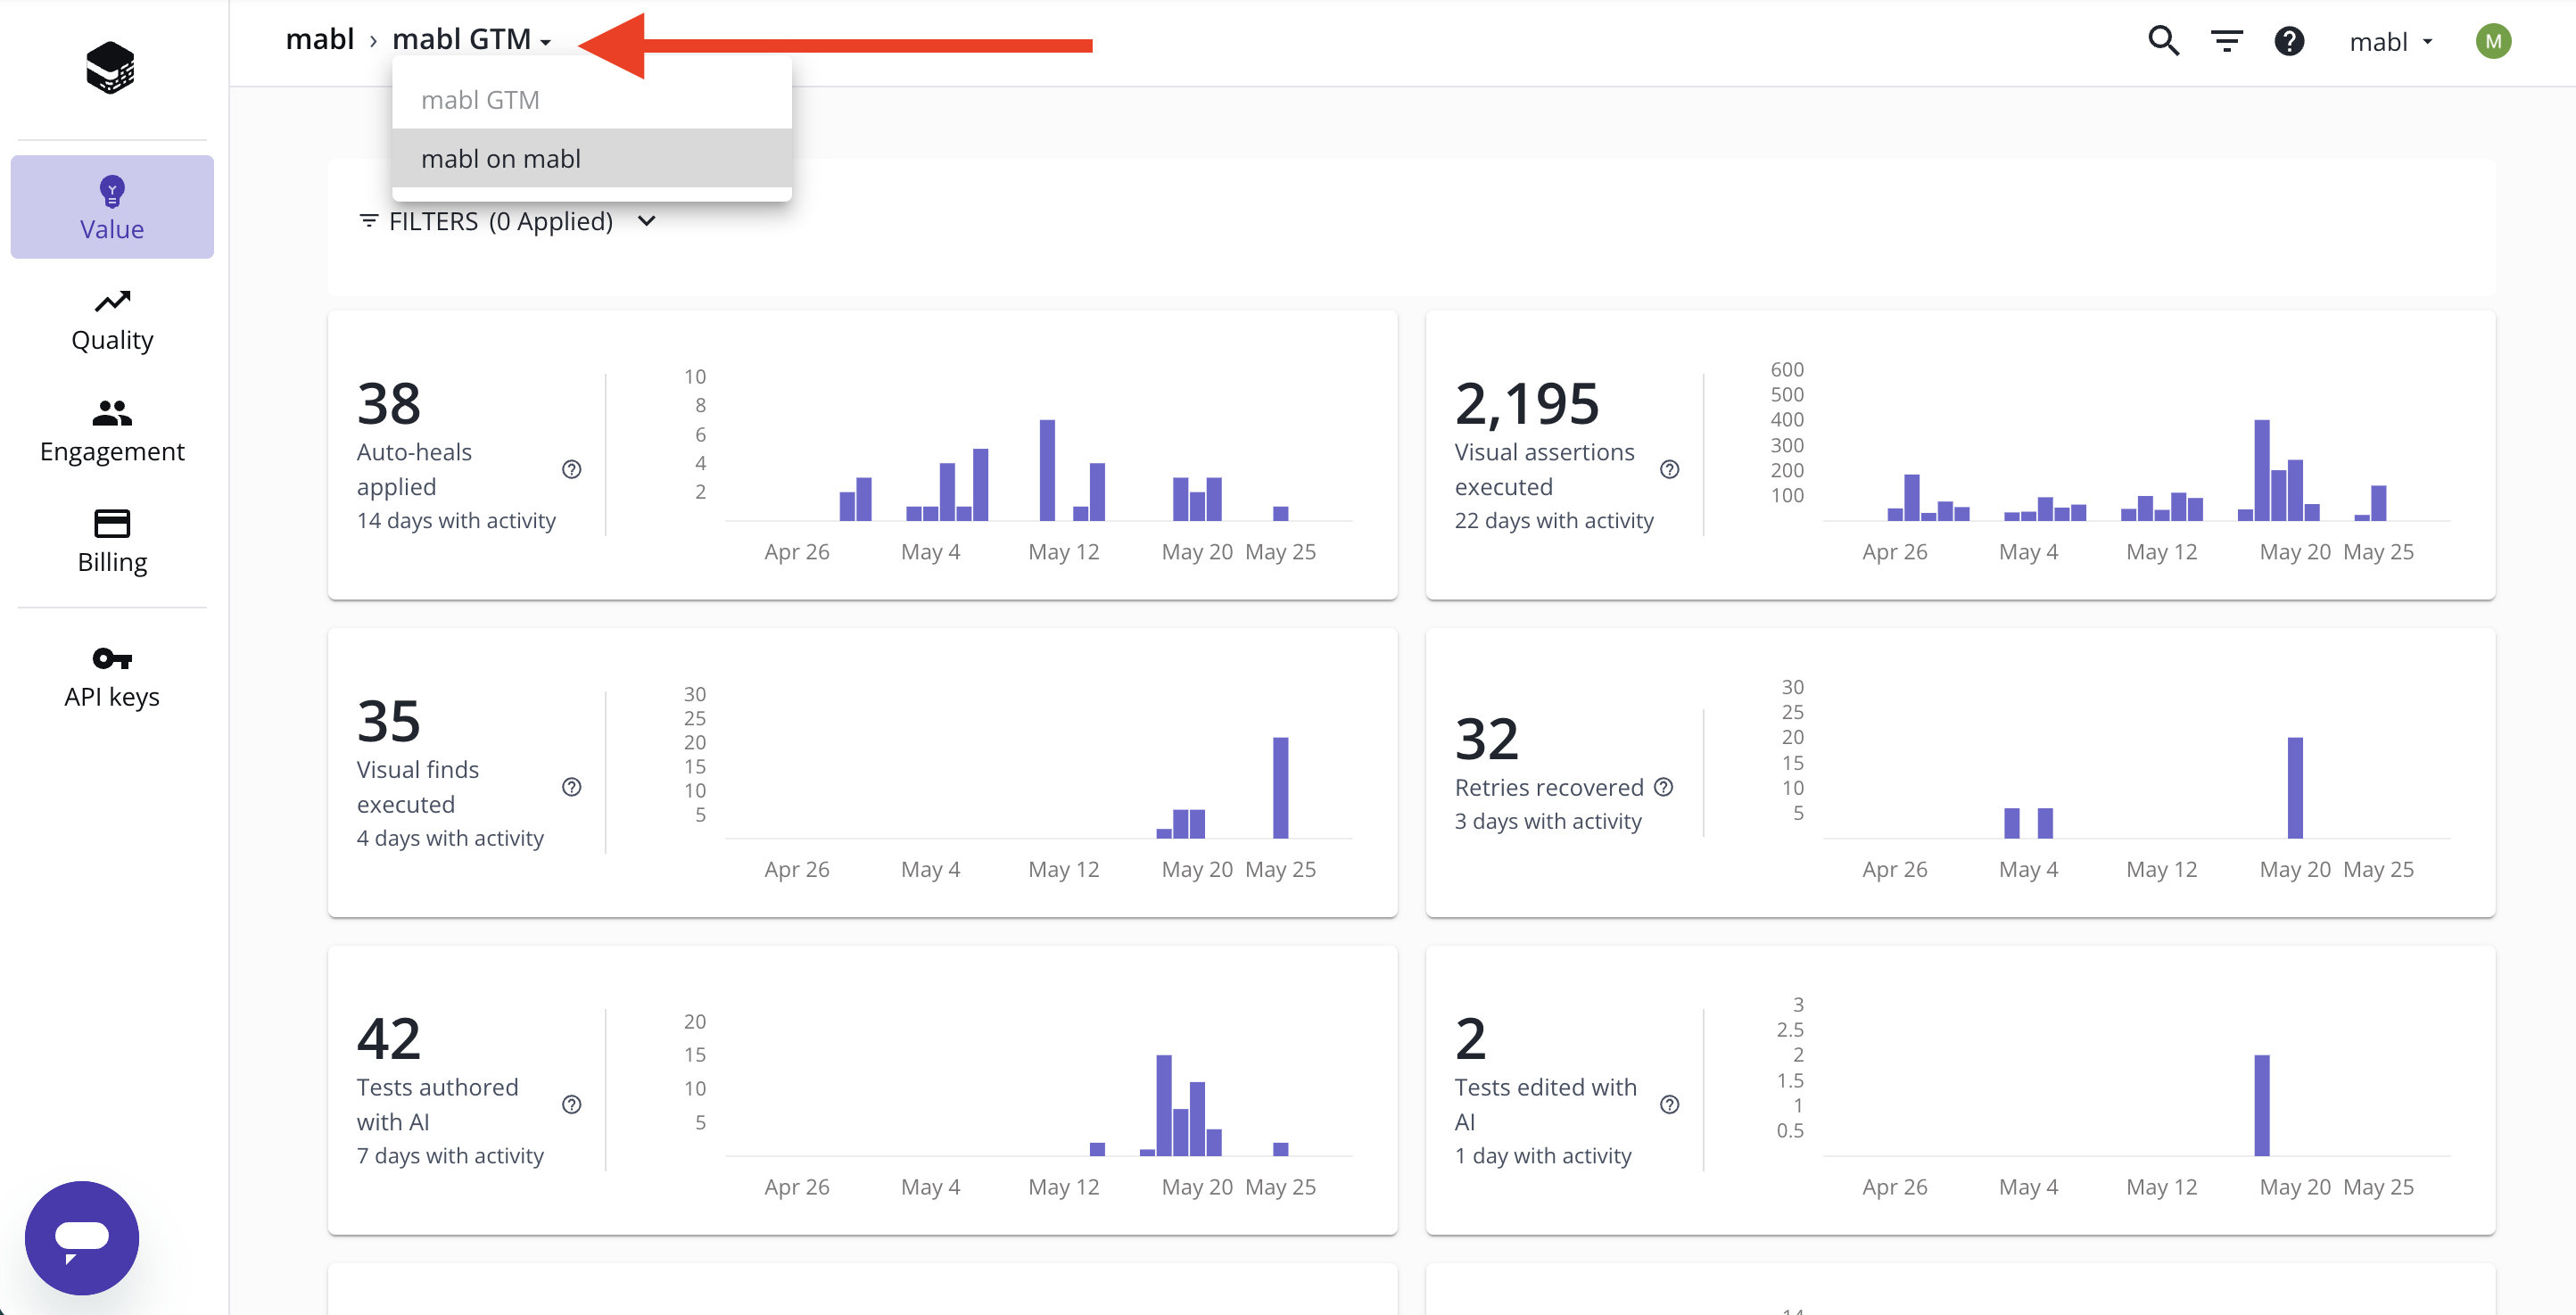Click the filter list icon in header

[2226, 41]
